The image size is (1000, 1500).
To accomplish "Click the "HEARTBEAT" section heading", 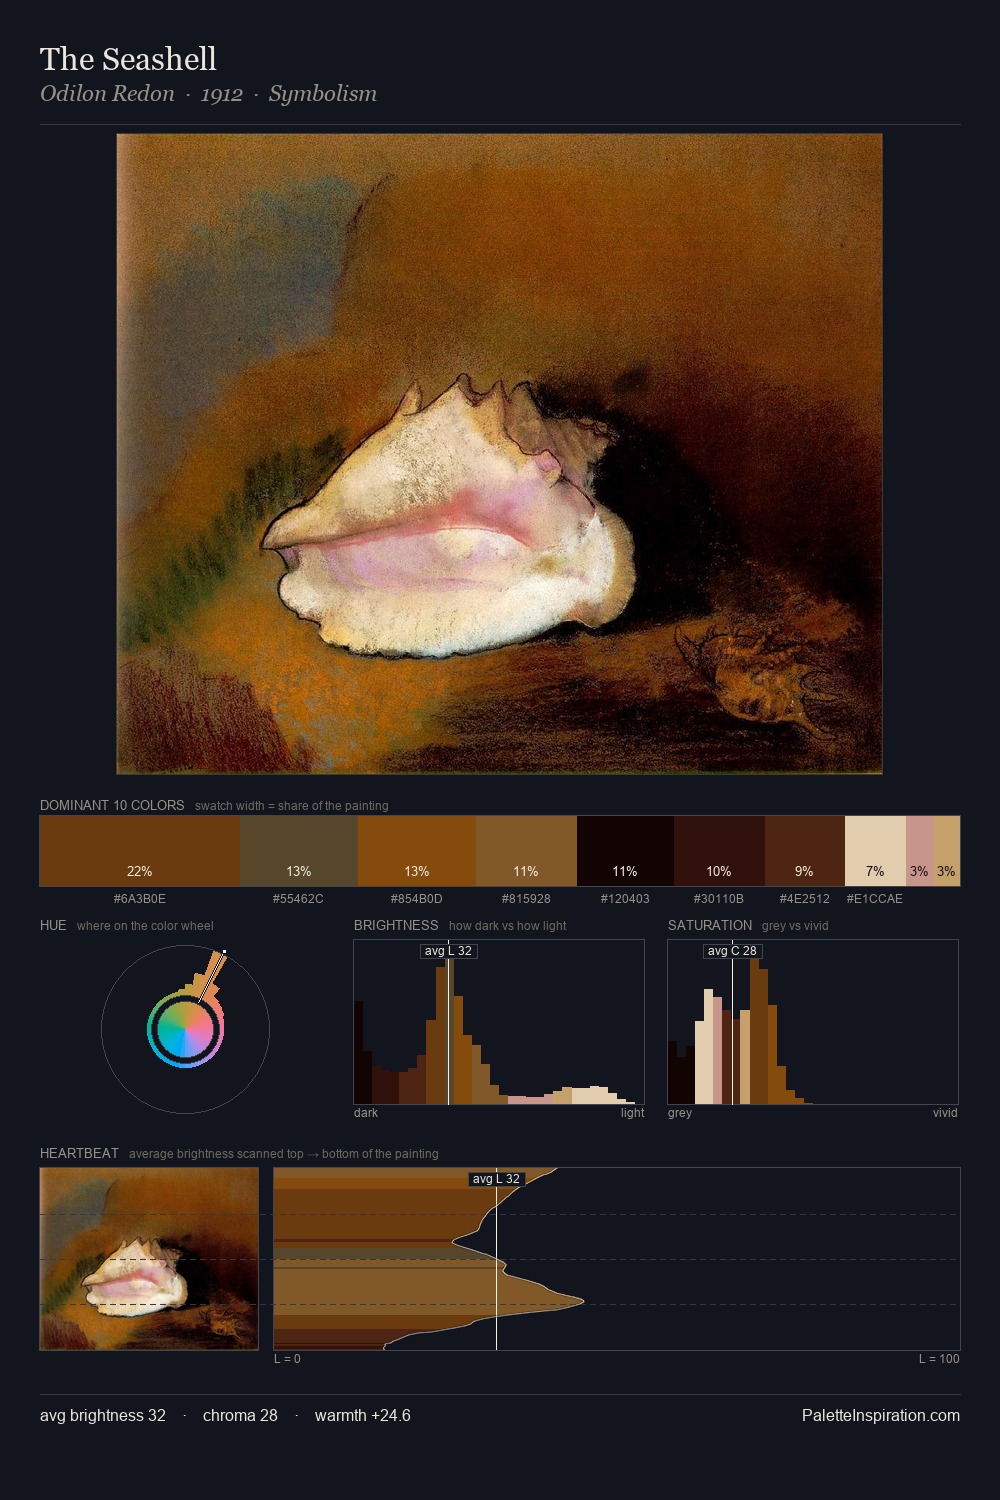I will coord(79,1153).
